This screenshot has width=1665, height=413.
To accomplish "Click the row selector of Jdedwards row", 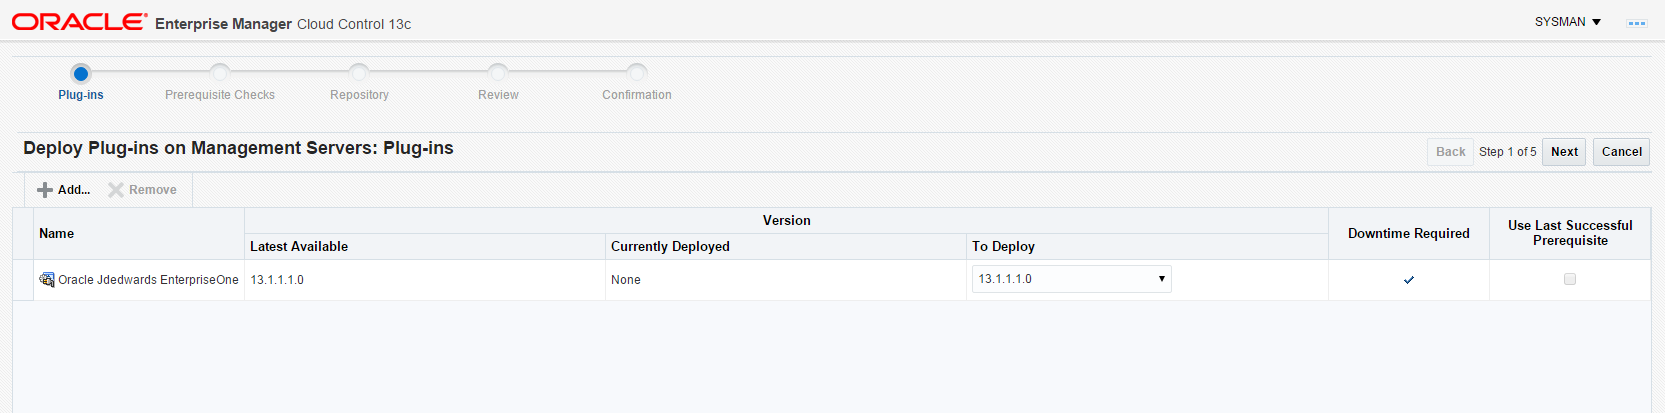I will [23, 280].
